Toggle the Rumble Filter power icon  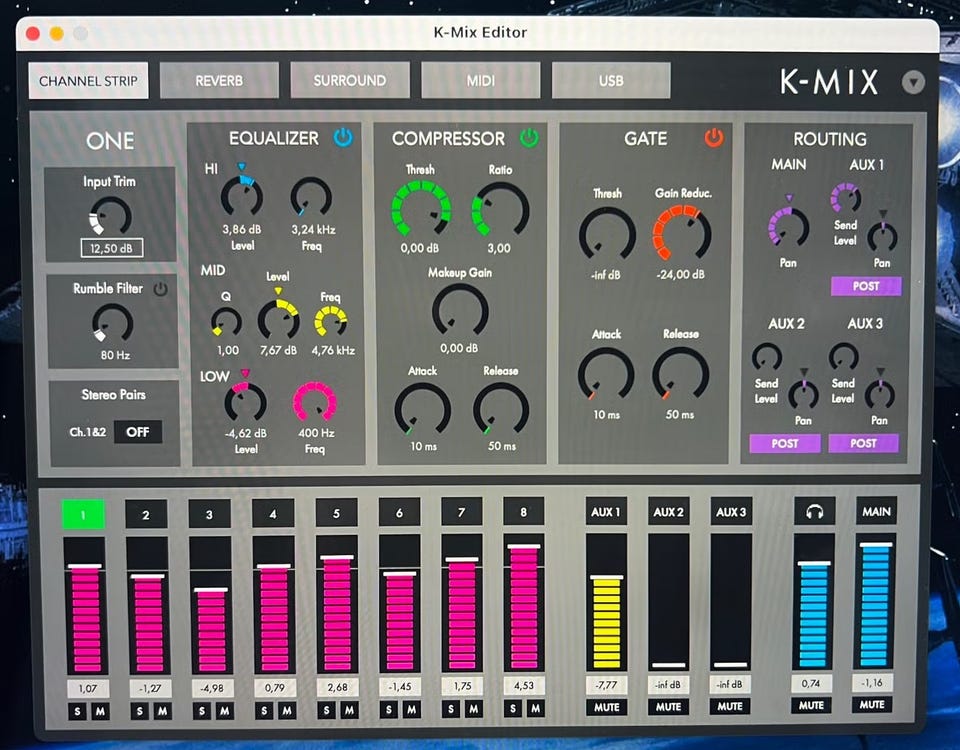(160, 288)
